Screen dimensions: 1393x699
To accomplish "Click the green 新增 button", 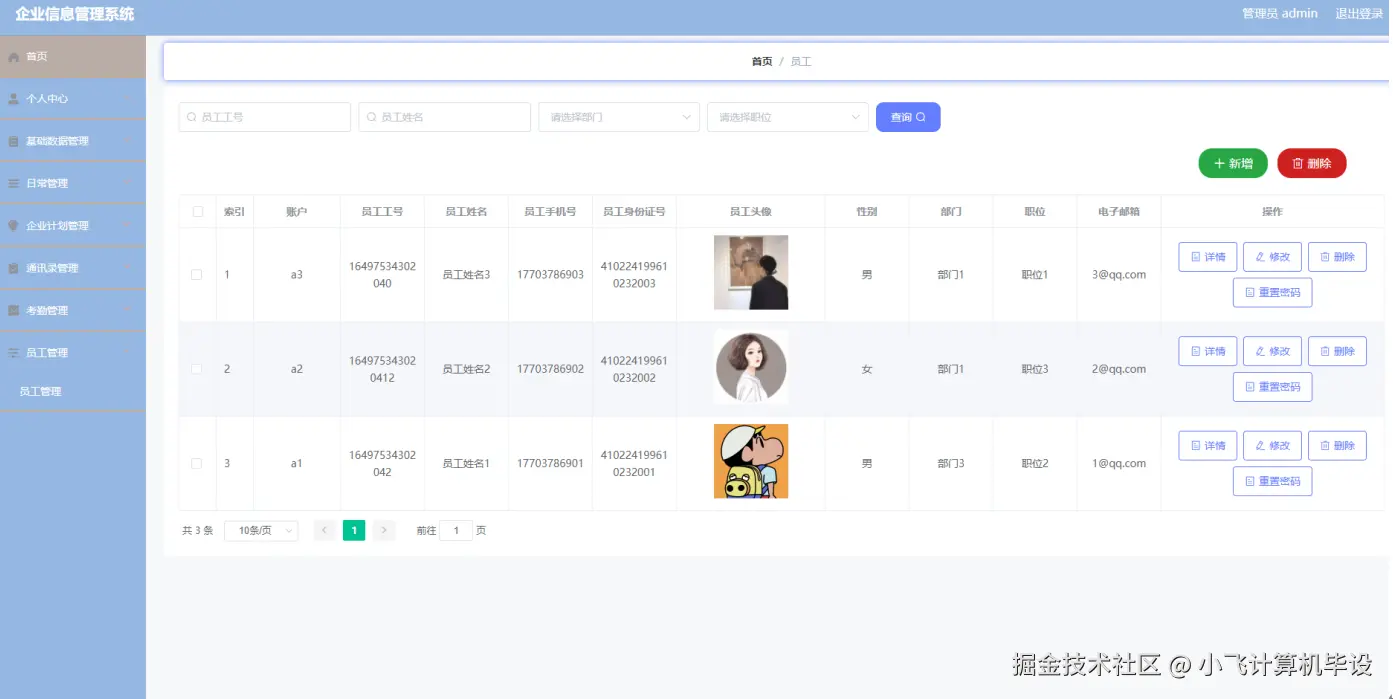I will [x=1232, y=163].
